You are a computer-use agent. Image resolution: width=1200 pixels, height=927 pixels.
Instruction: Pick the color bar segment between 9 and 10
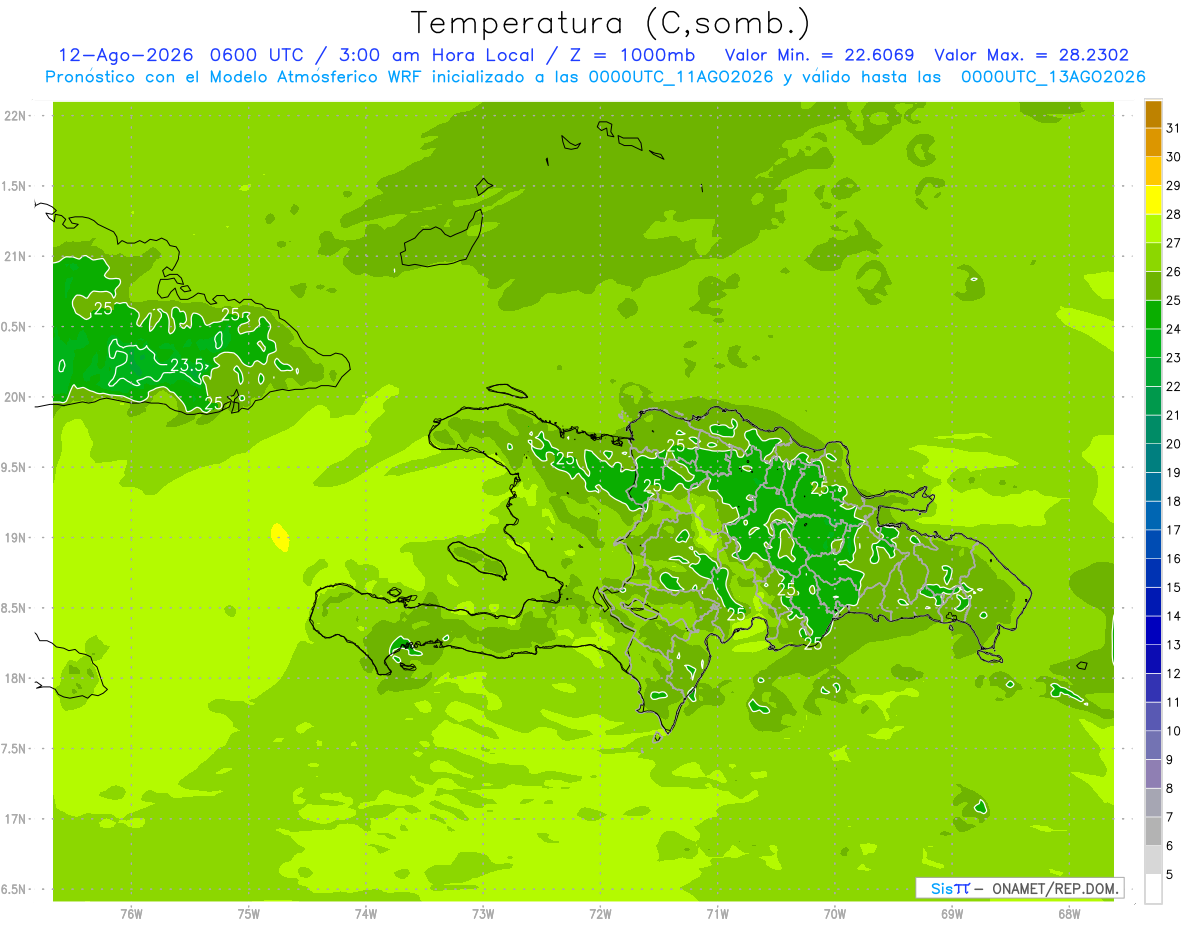(x=1153, y=745)
